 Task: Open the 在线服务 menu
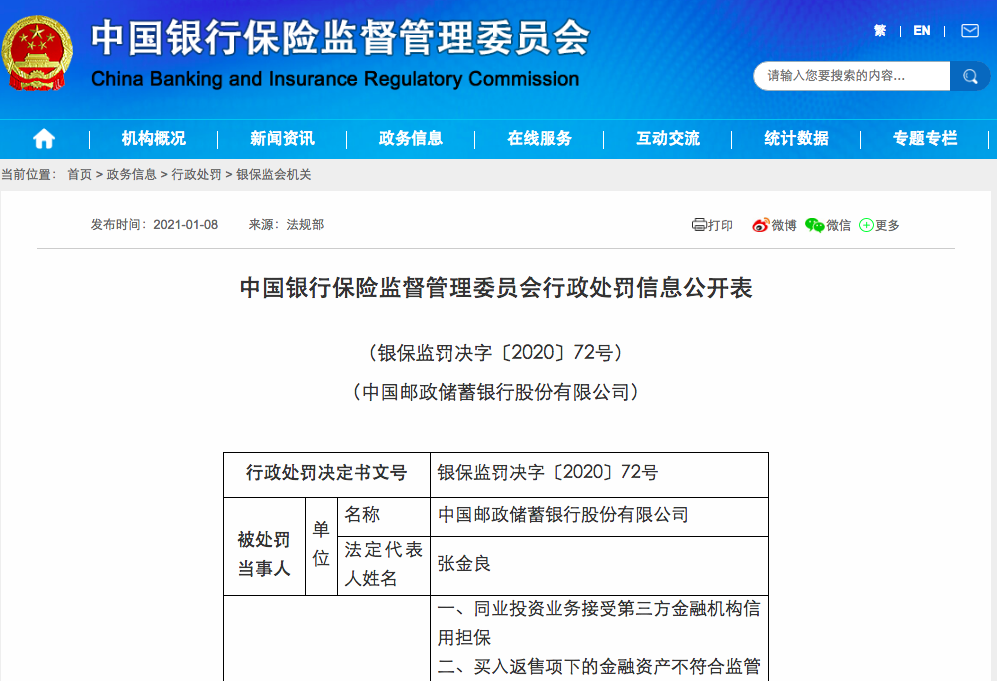(539, 138)
